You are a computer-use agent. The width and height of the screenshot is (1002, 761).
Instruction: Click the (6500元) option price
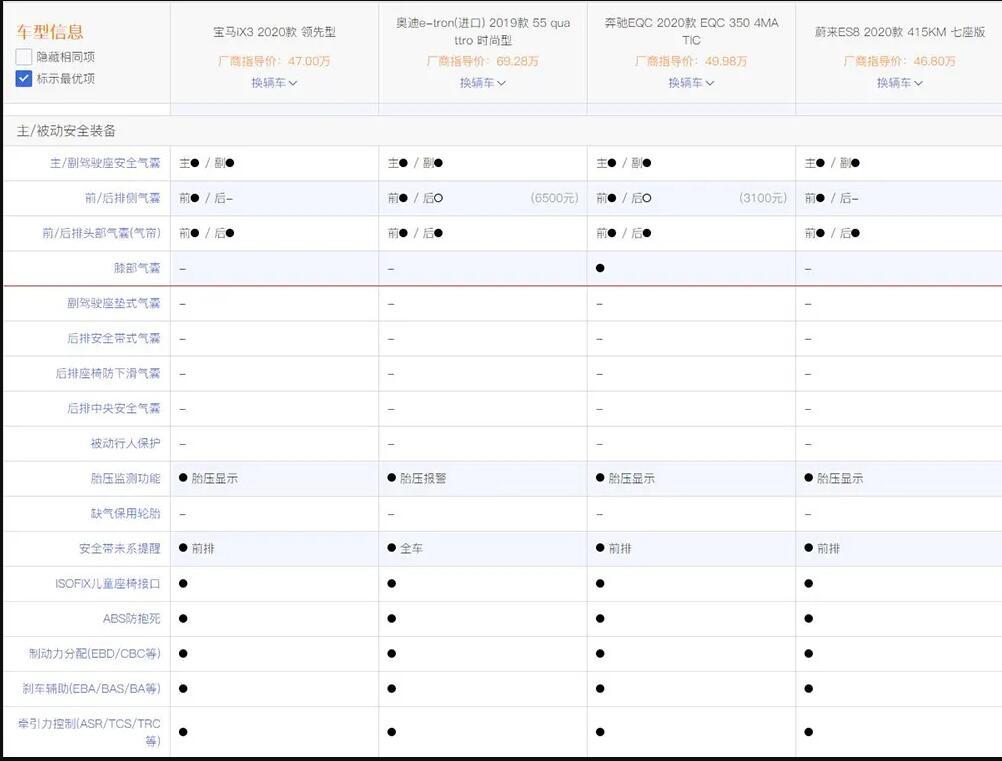tap(554, 199)
